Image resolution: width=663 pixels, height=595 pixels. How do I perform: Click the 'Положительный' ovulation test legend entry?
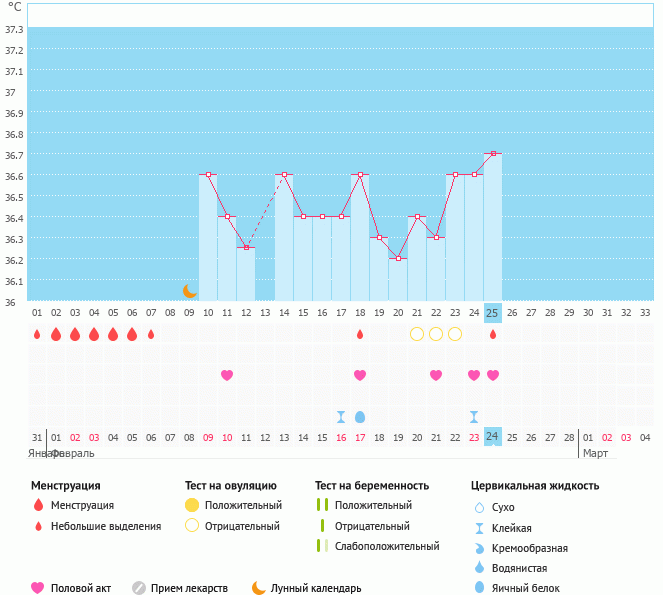(242, 505)
